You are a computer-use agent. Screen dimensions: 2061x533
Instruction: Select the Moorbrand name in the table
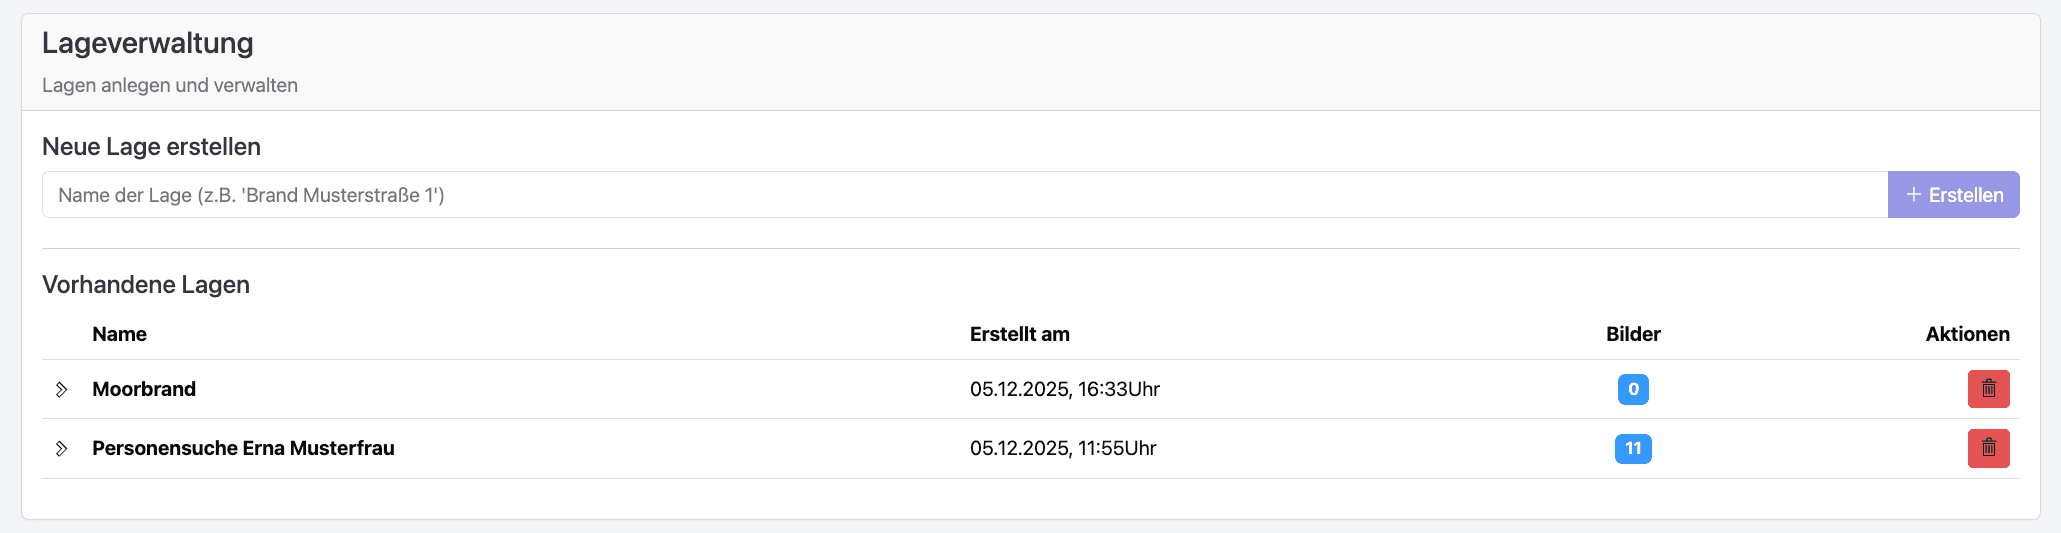144,389
